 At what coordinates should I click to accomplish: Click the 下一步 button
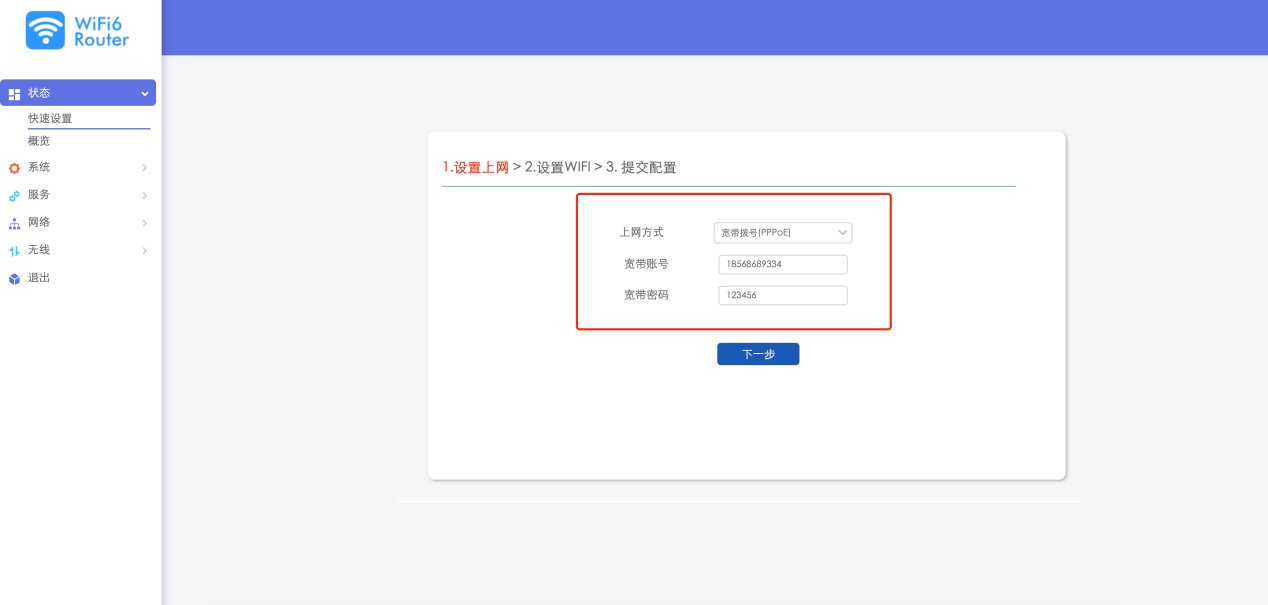click(758, 354)
